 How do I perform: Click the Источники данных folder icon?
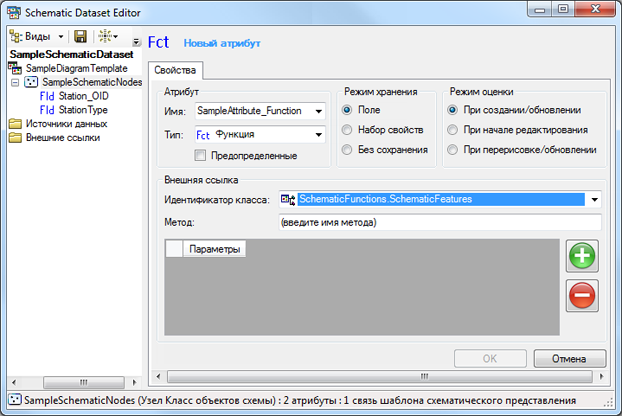tap(15, 124)
